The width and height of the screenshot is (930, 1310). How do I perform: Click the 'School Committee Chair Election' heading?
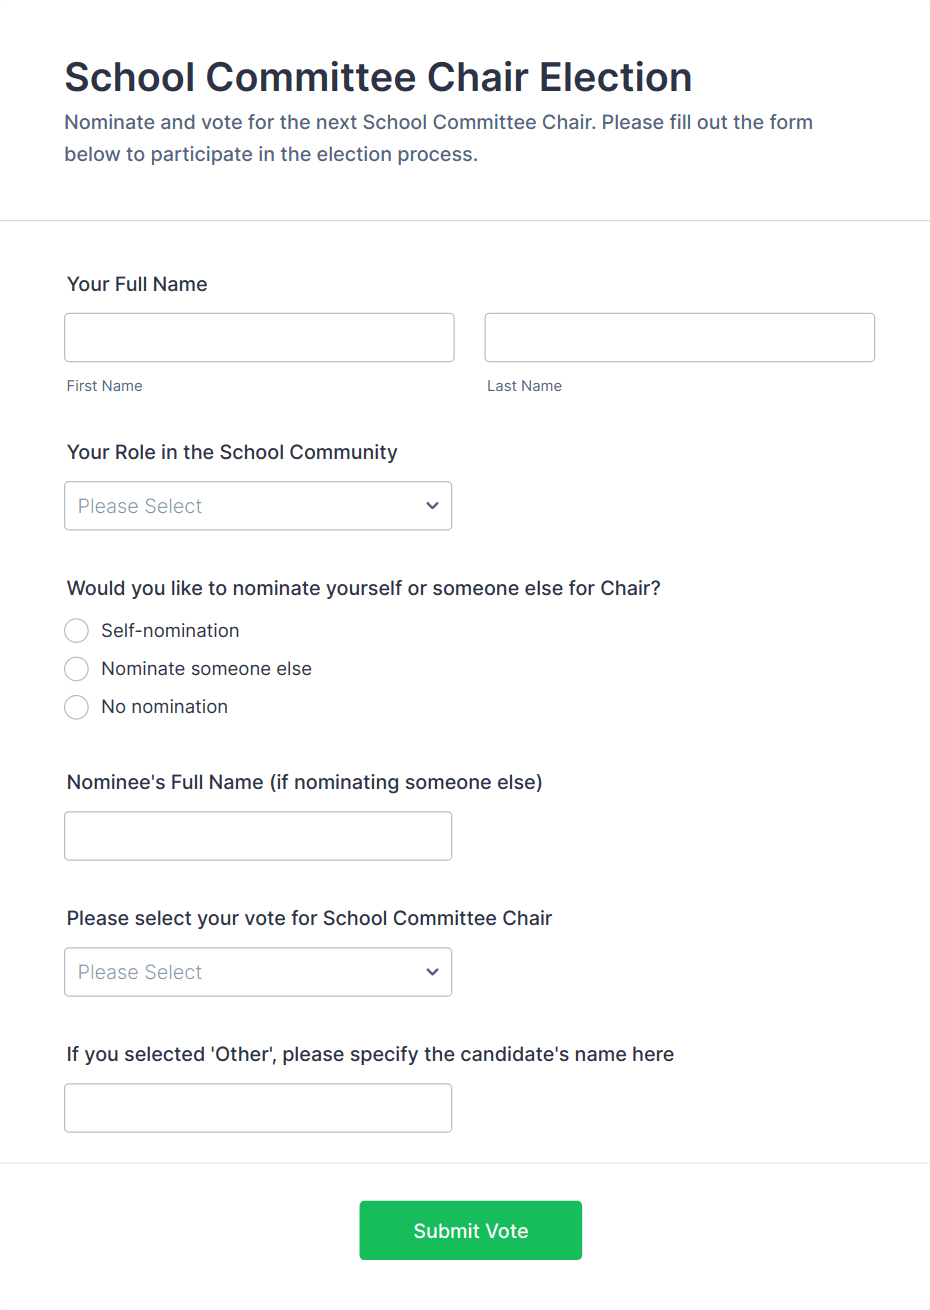pyautogui.click(x=378, y=77)
